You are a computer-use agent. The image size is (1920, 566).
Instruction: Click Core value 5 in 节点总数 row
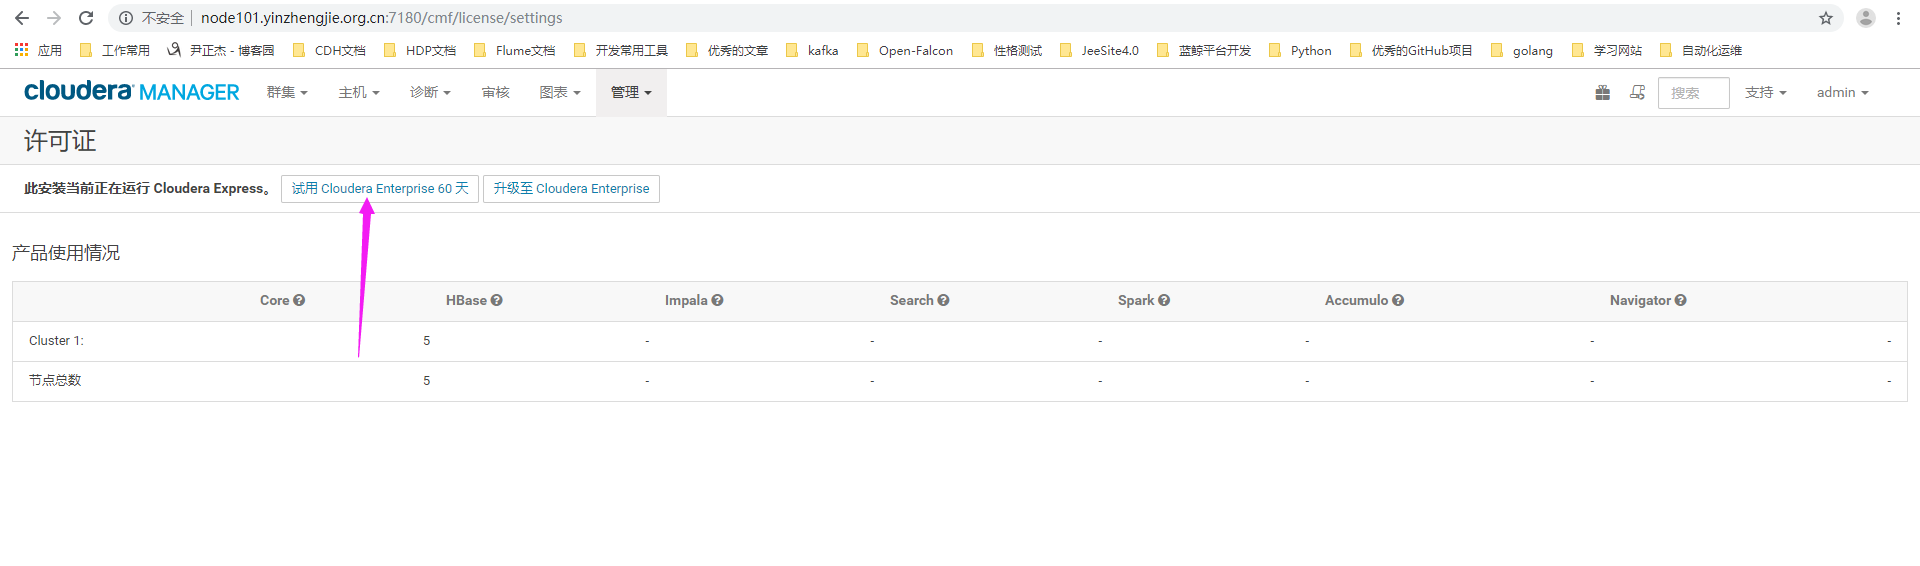click(426, 381)
